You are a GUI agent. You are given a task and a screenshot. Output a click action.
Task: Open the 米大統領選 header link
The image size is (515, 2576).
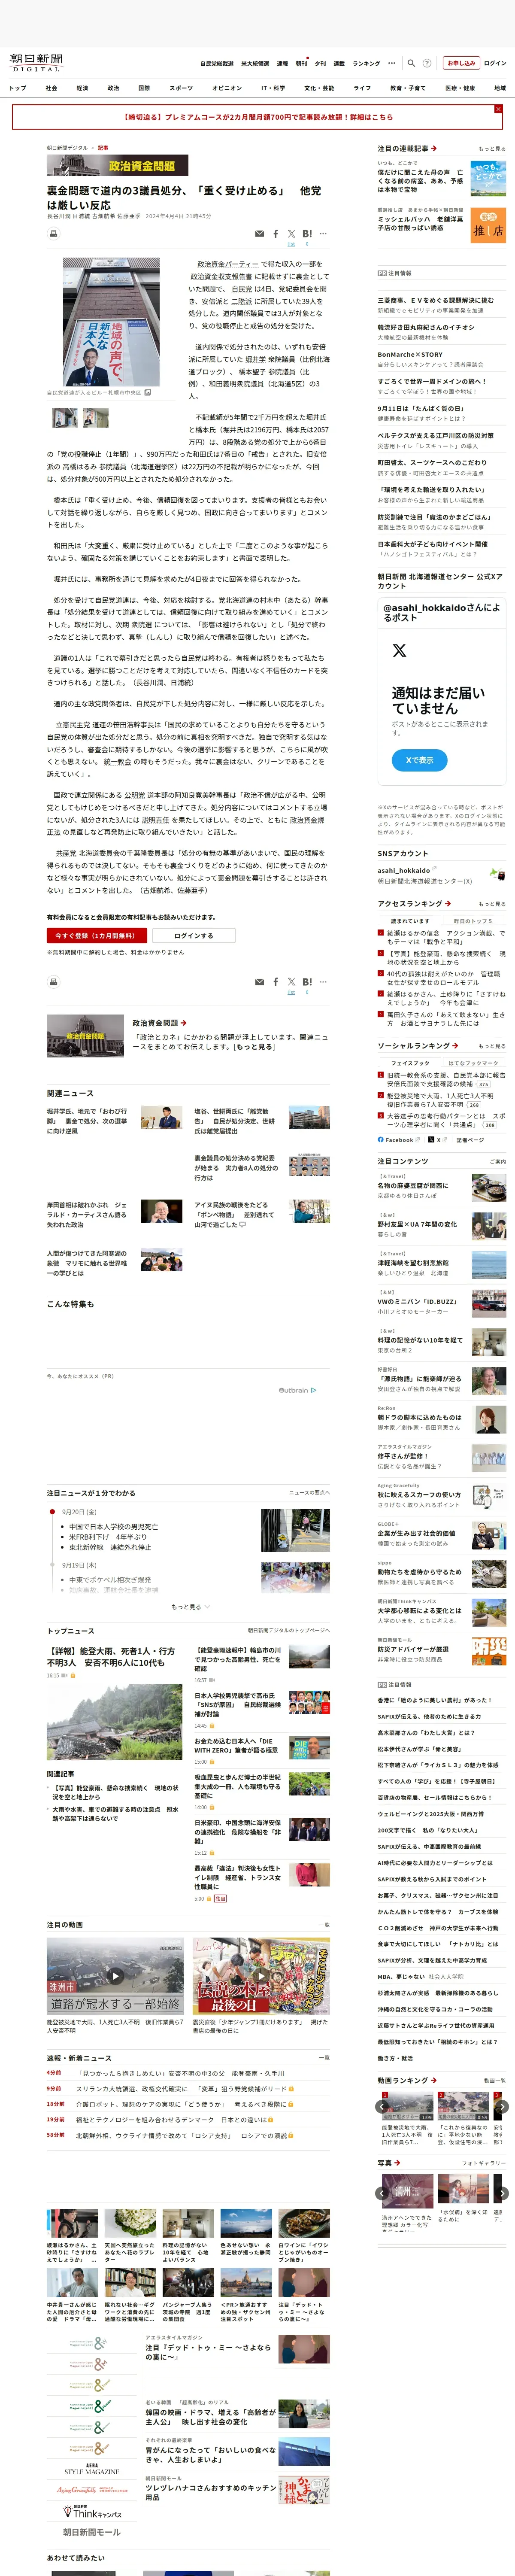[255, 63]
